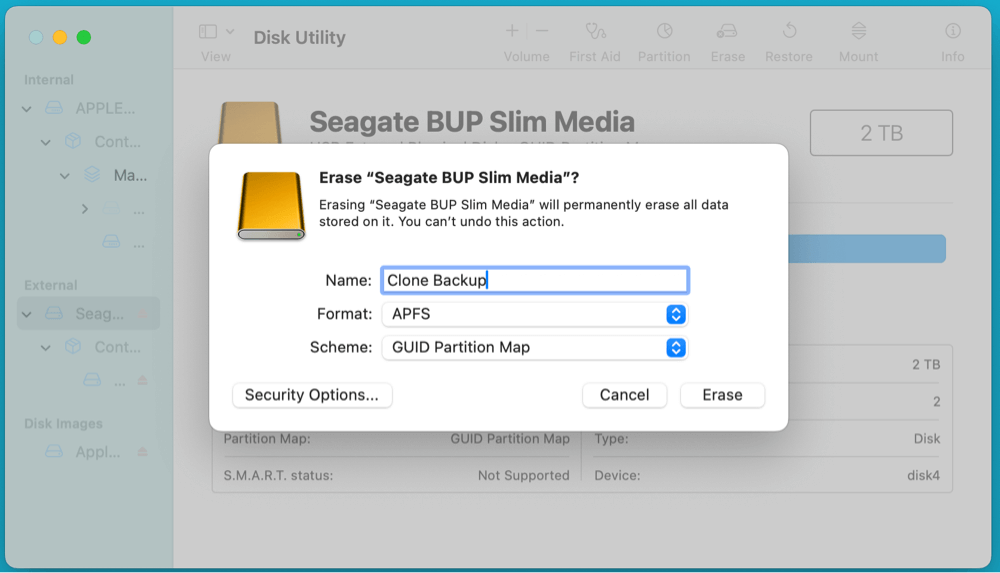This screenshot has height=573, width=1000.
Task: Click the Seagate drive icon in the dialog
Action: click(x=271, y=205)
